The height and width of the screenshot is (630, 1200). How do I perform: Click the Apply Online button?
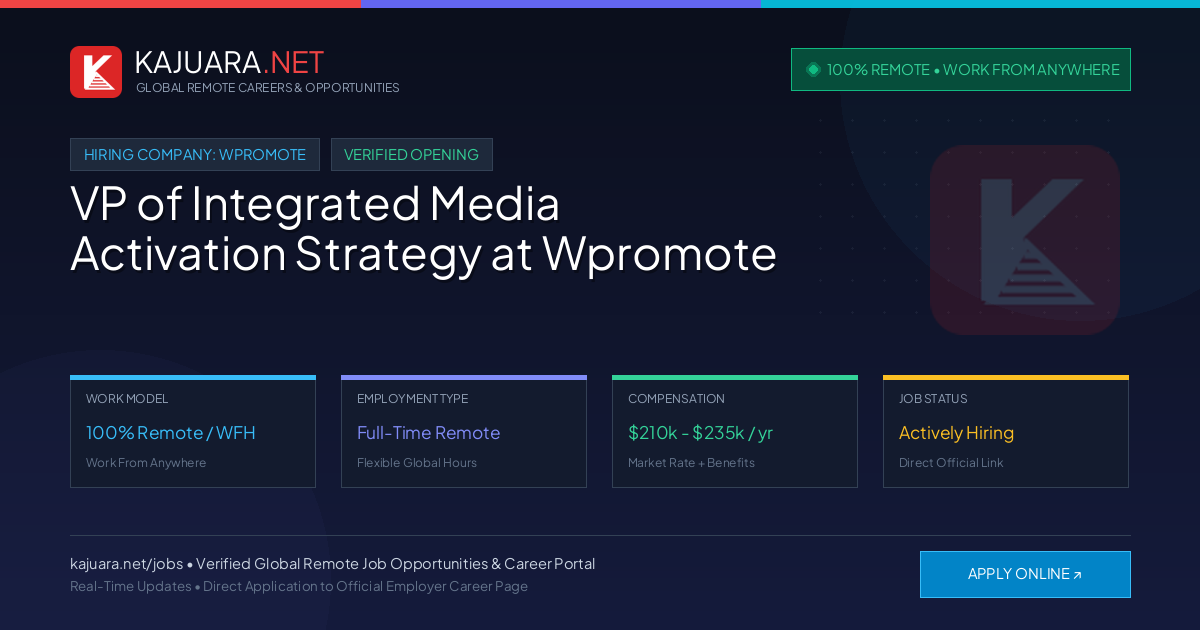click(1025, 574)
